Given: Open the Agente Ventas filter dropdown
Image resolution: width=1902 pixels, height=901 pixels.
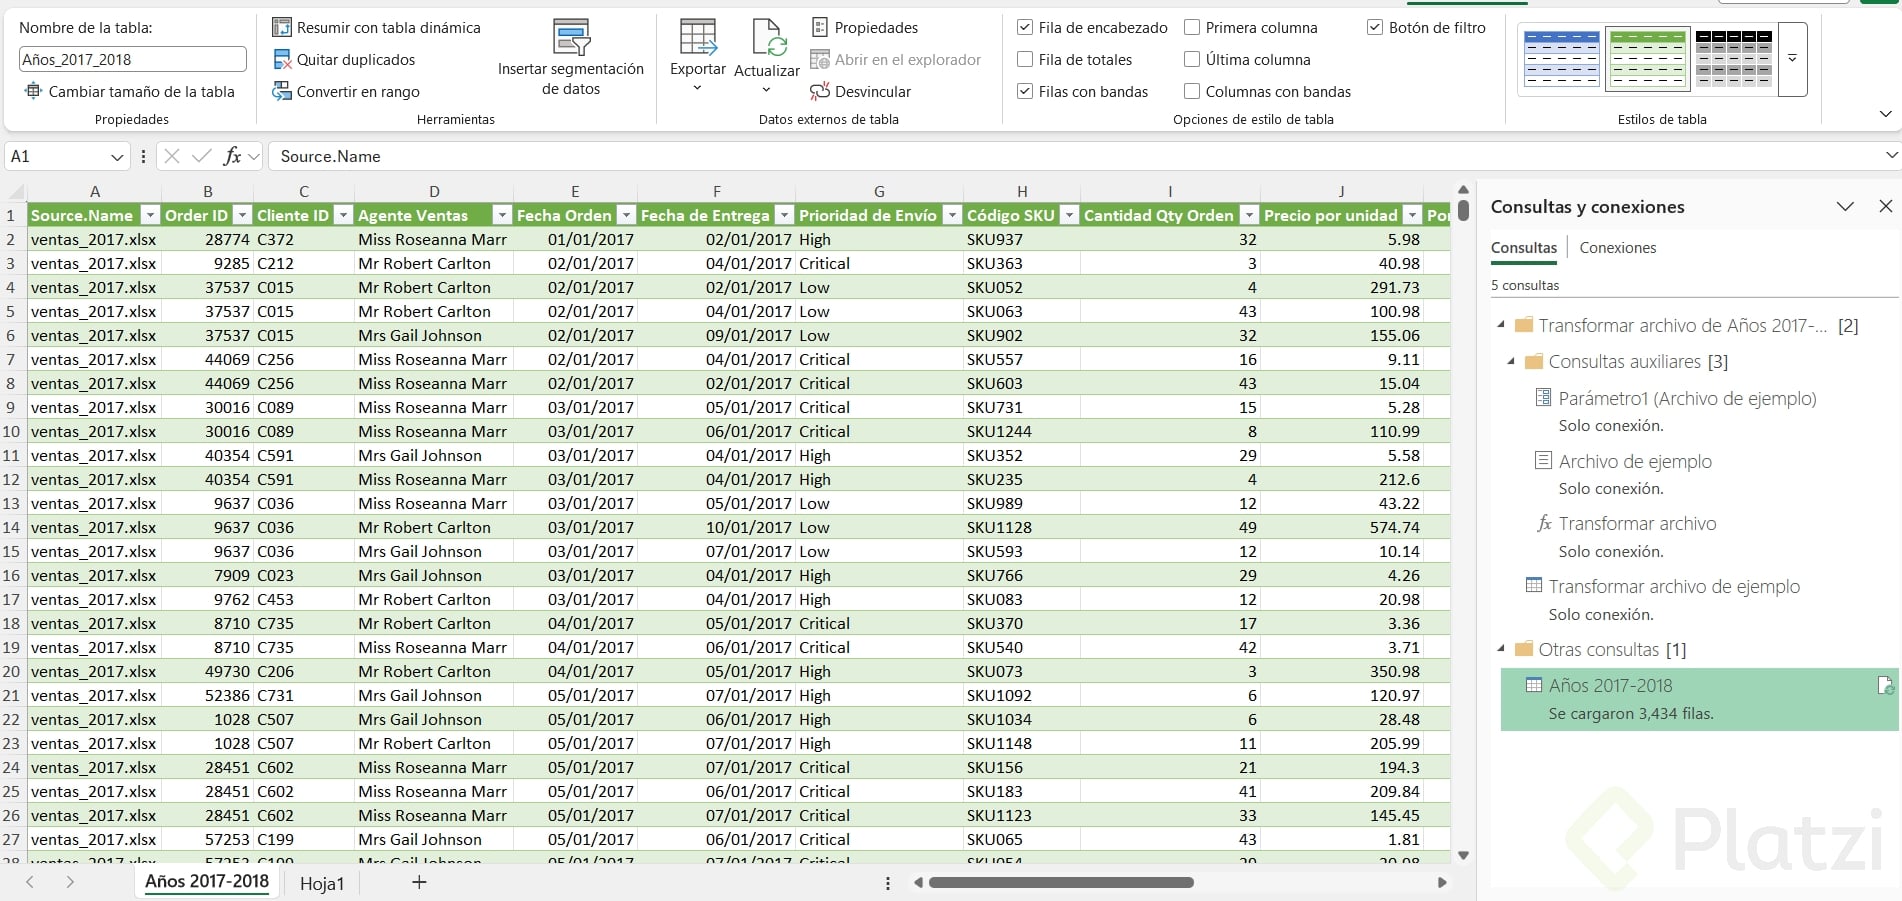Looking at the screenshot, I should click(501, 215).
